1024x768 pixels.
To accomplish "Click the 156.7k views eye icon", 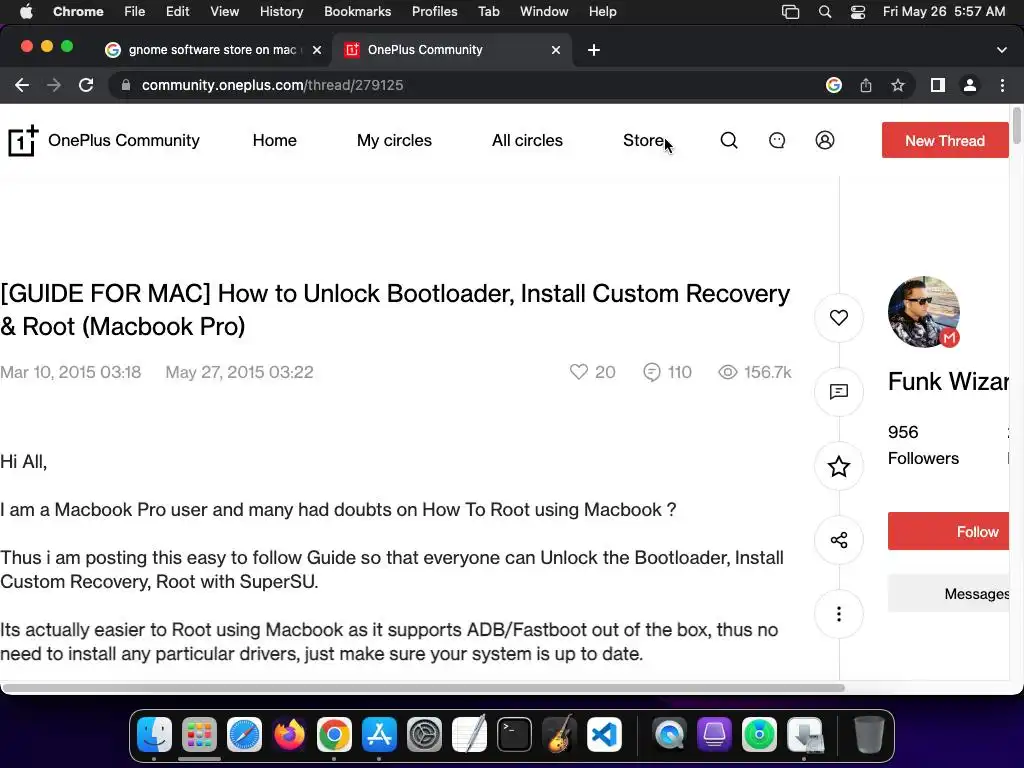I will click(x=754, y=372).
